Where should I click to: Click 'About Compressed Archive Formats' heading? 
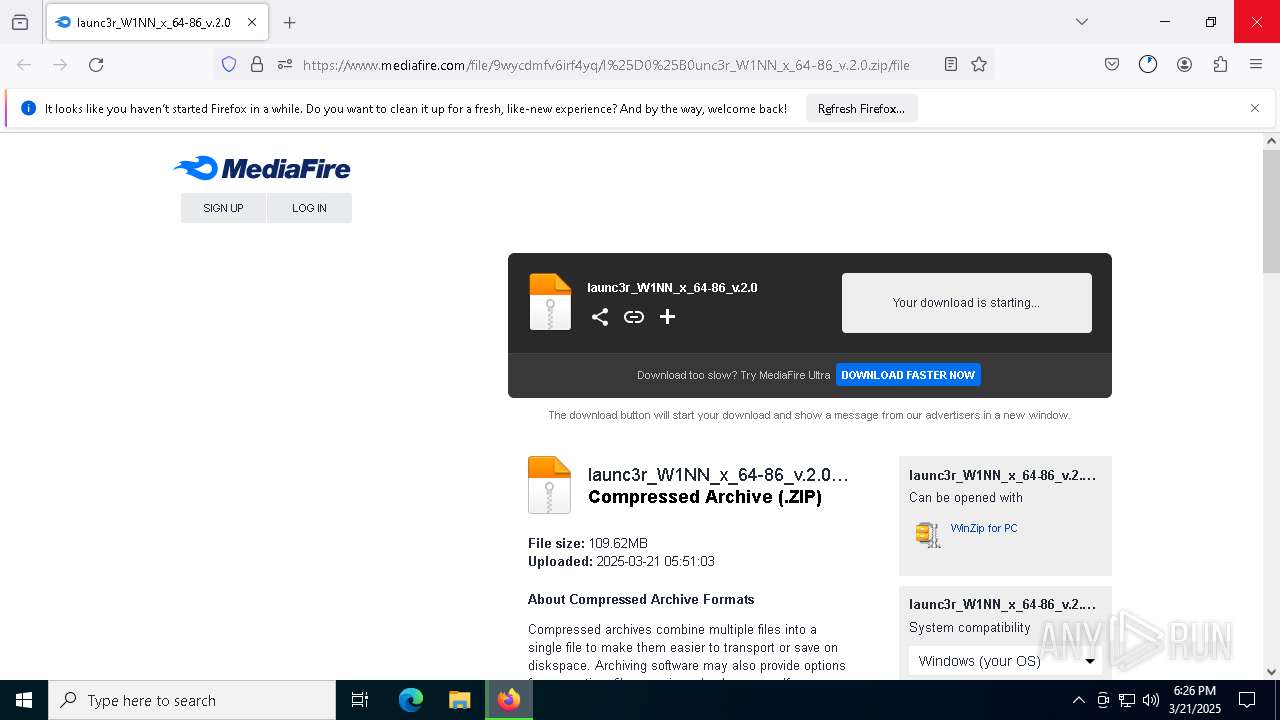click(x=641, y=600)
